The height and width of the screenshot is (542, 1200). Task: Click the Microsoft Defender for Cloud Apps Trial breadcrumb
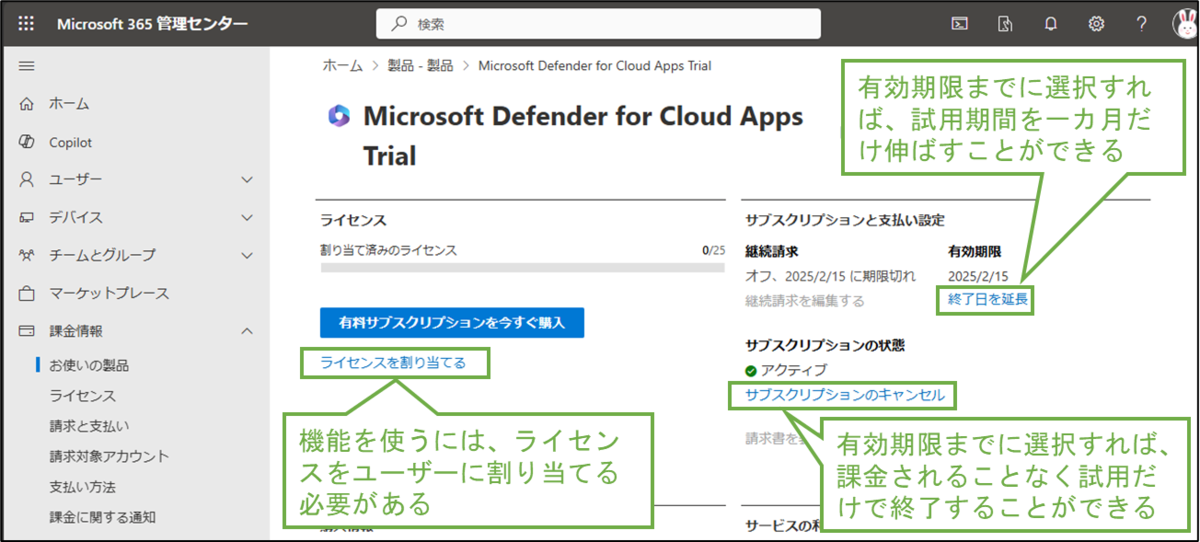(x=595, y=65)
